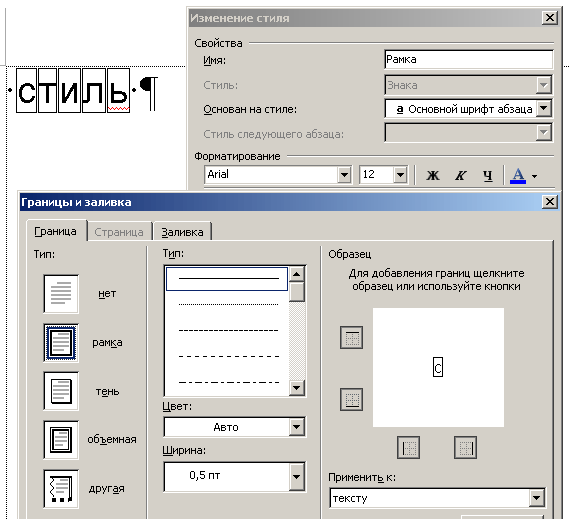Apply italic (К) formatting

pos(461,176)
